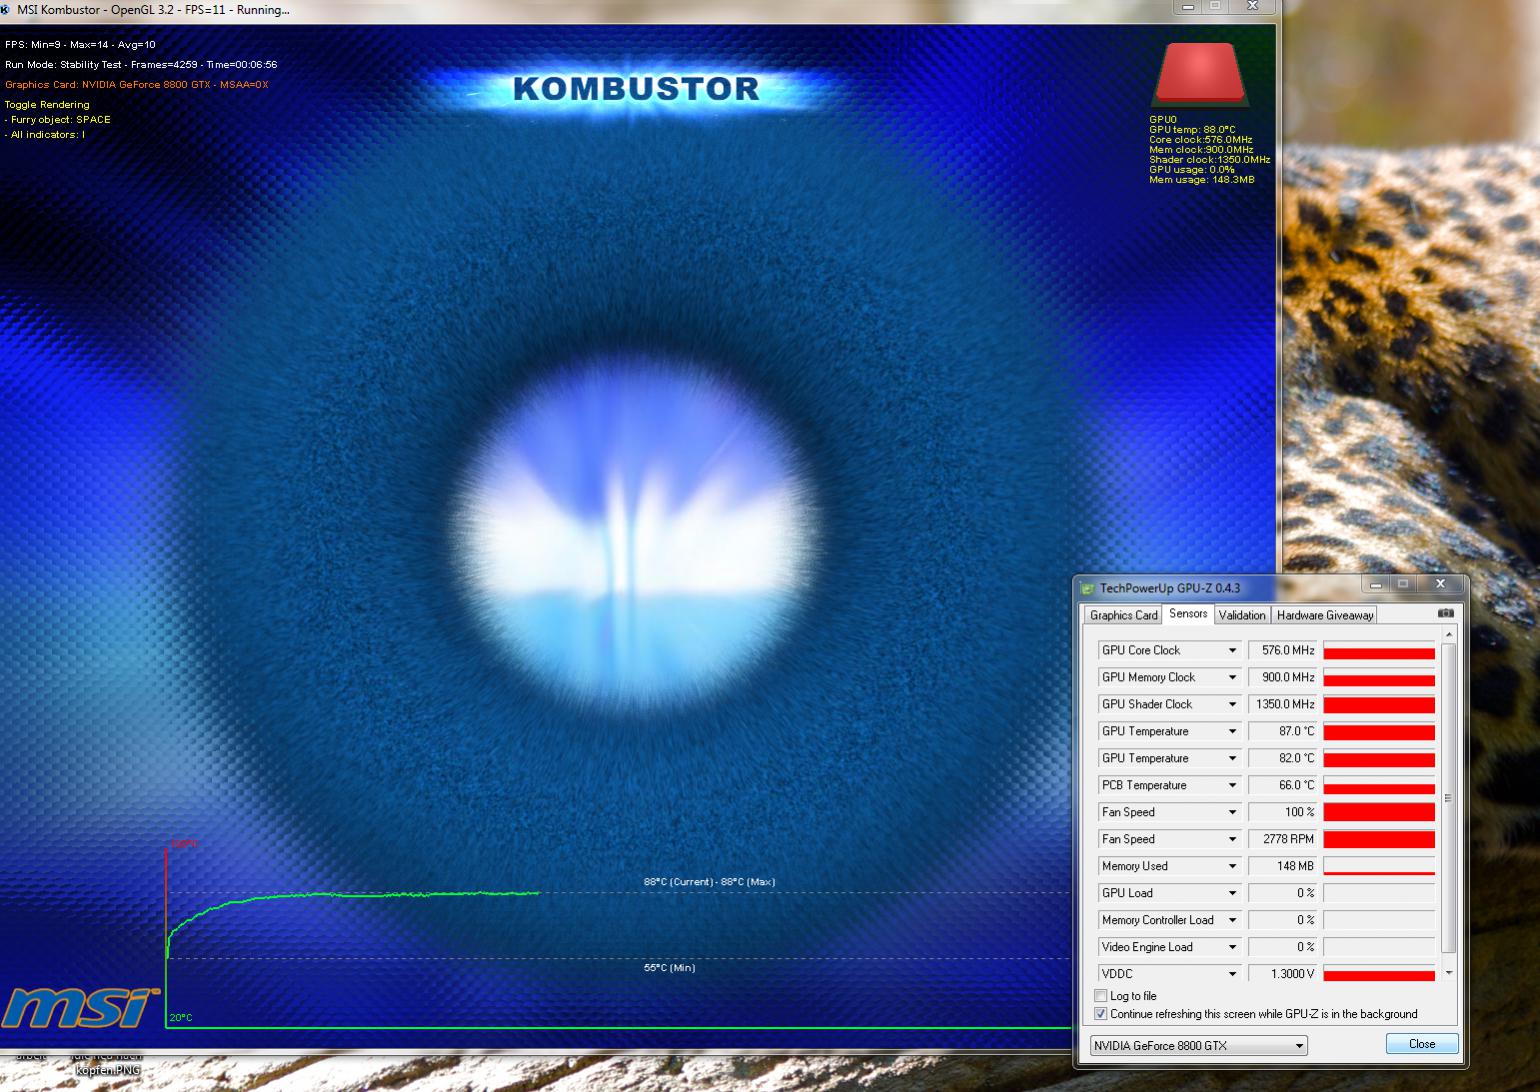Select the Sensors tab
The width and height of the screenshot is (1540, 1092).
1188,614
